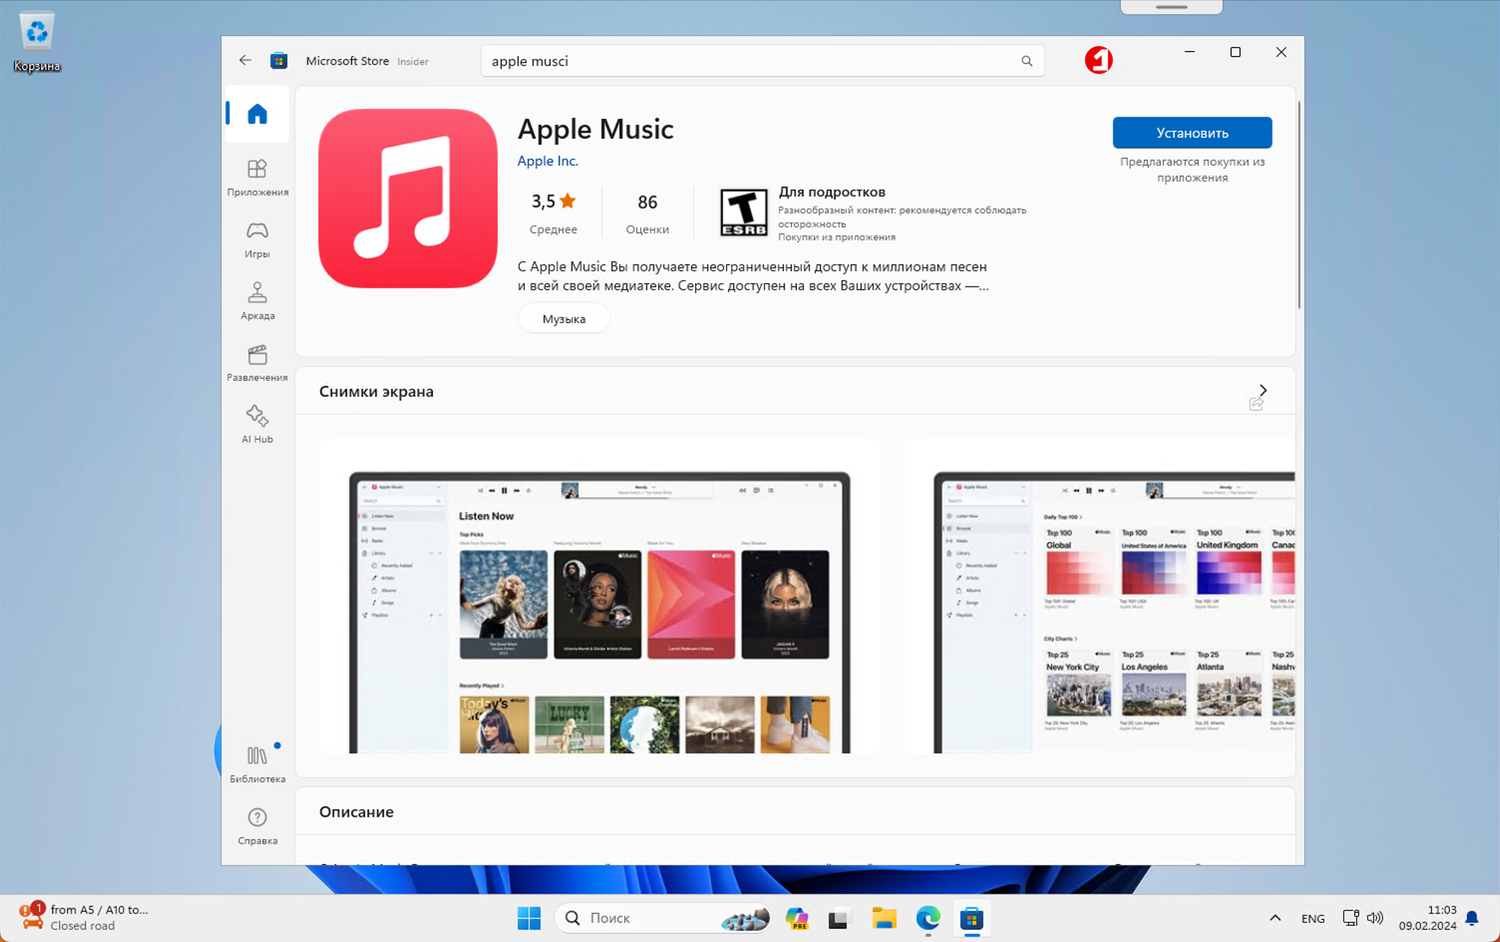The image size is (1500, 942).
Task: Close the Microsoft Store window
Action: (x=1281, y=52)
